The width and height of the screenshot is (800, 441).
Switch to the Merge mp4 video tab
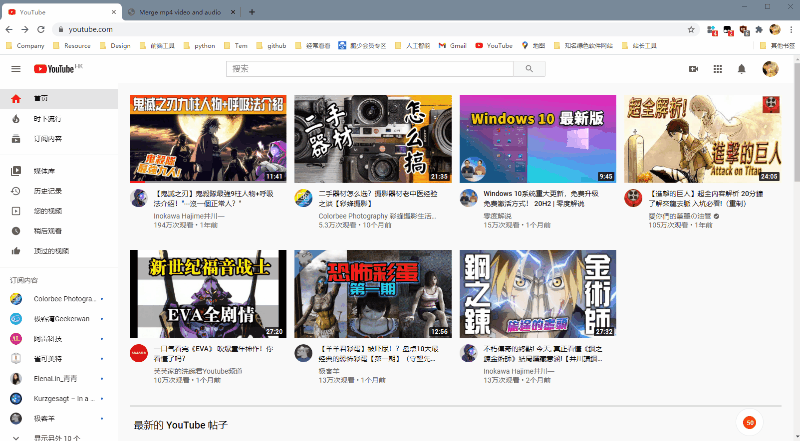(x=180, y=11)
